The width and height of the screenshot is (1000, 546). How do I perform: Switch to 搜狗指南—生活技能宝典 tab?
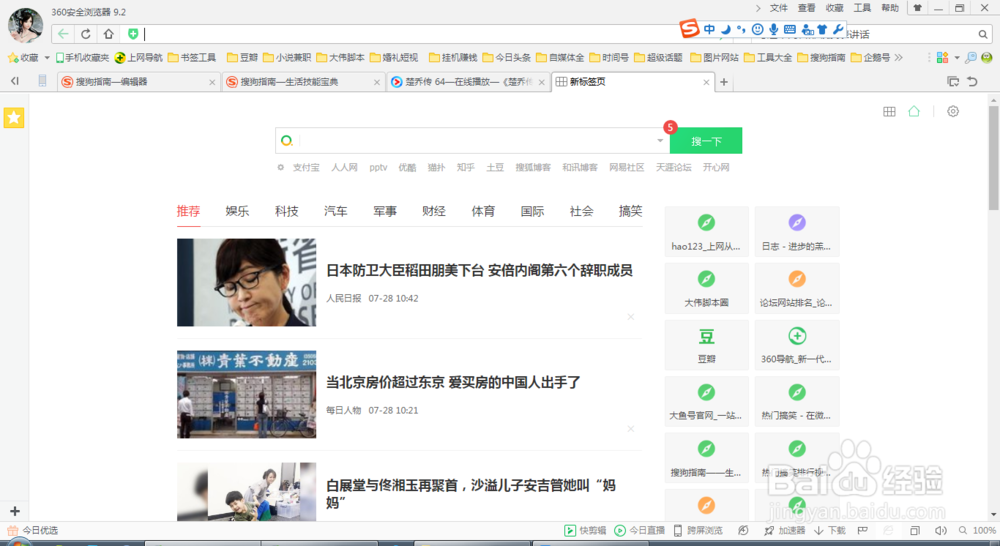303,82
